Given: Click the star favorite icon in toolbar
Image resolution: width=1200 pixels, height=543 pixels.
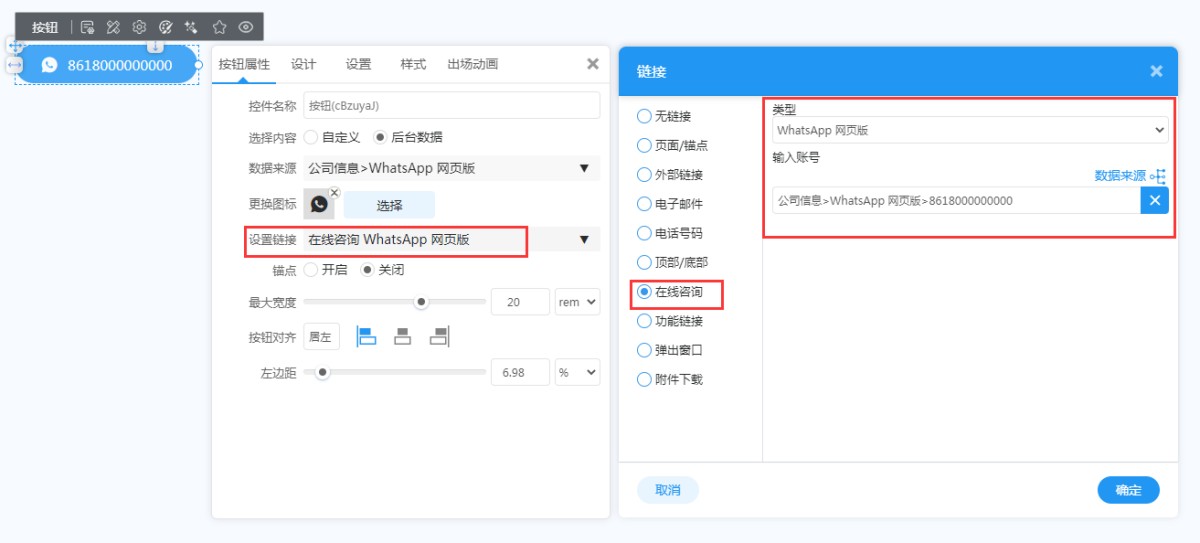Looking at the screenshot, I should [219, 27].
